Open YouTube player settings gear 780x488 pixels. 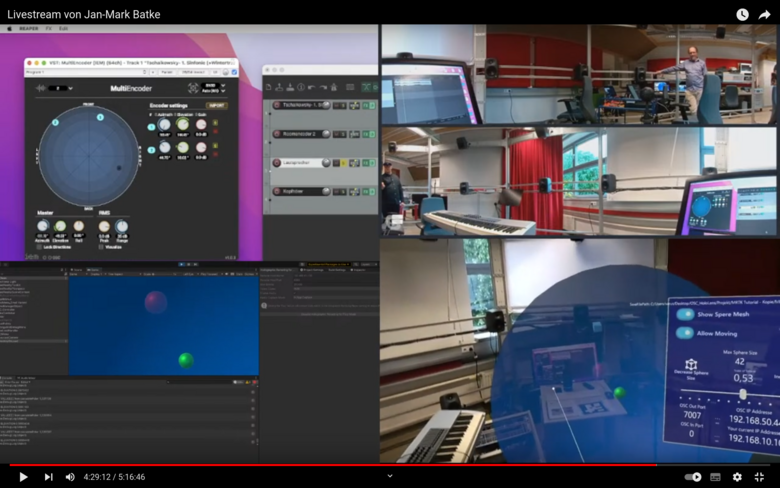click(x=737, y=477)
